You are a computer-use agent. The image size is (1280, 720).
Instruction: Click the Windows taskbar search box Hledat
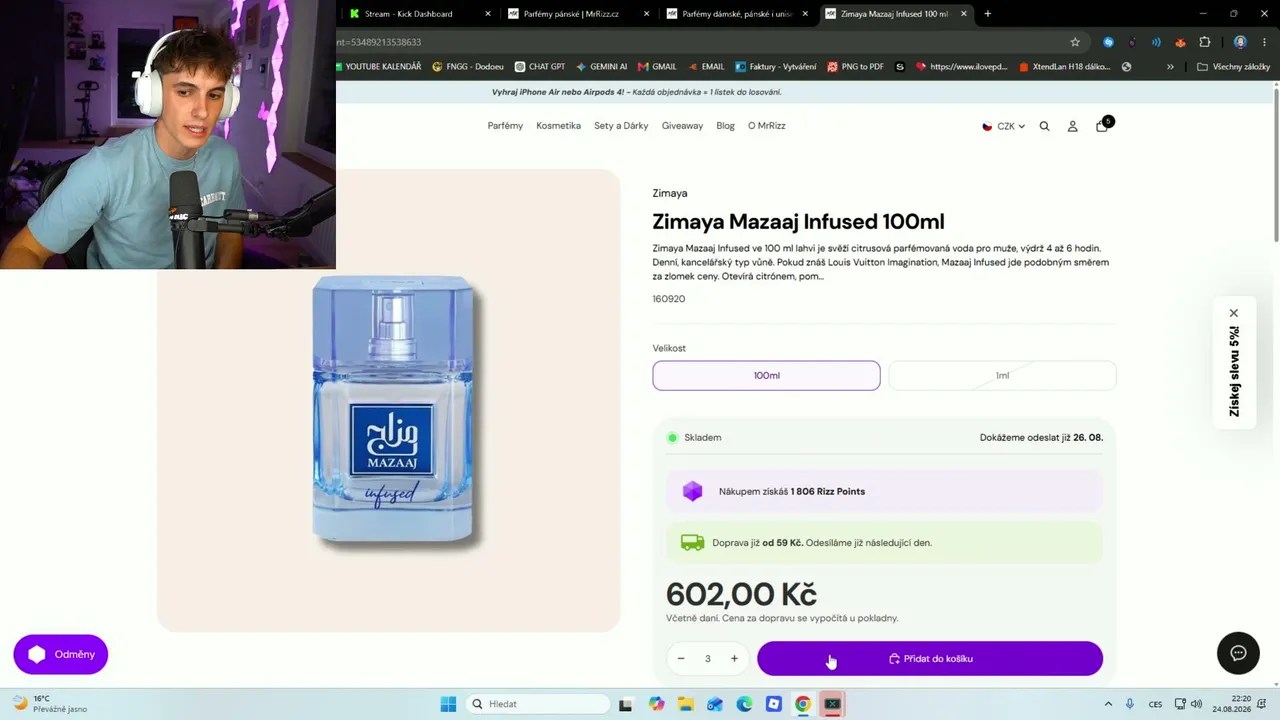(539, 704)
